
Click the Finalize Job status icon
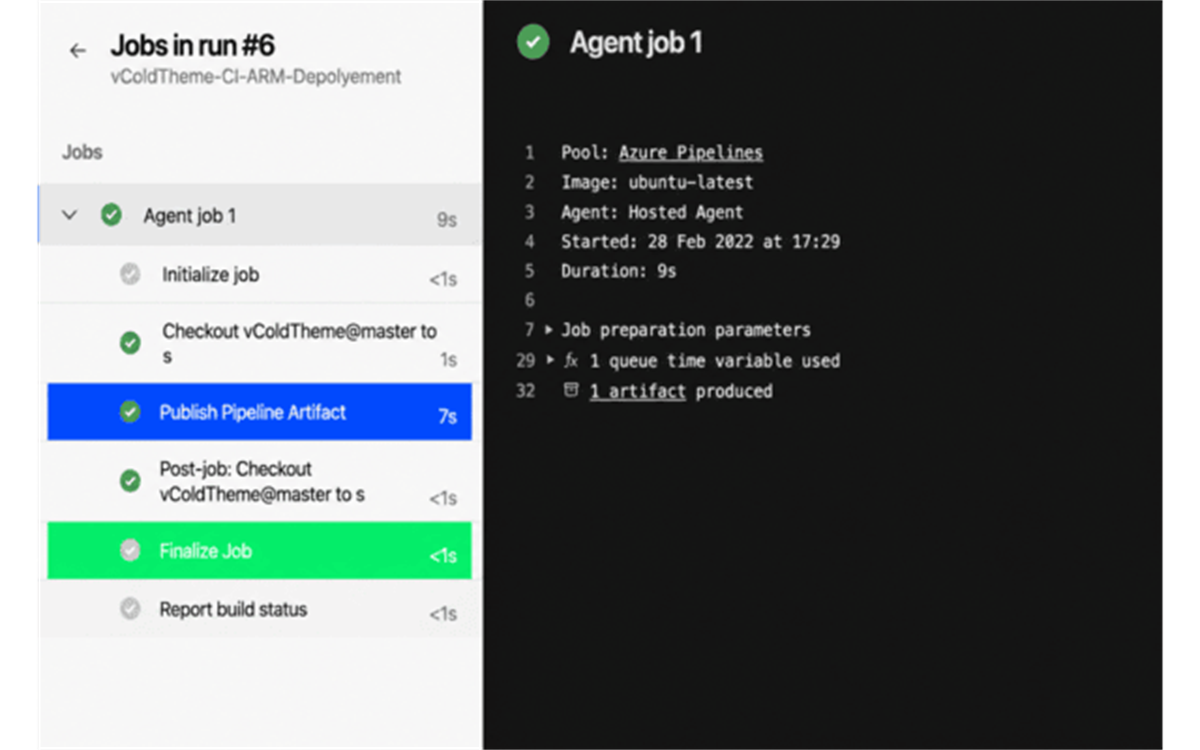coord(130,550)
